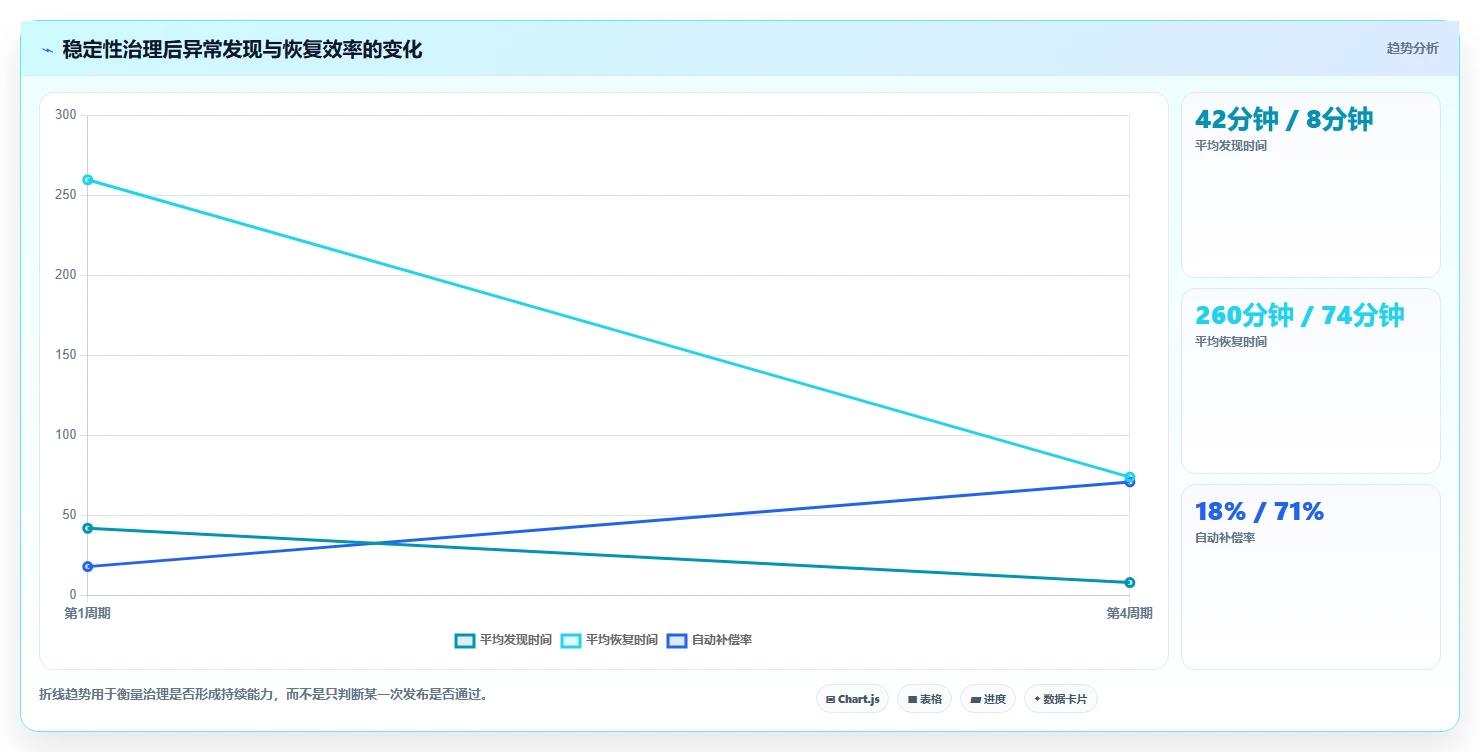Click the 平均发现时间 legend color box

[464, 640]
